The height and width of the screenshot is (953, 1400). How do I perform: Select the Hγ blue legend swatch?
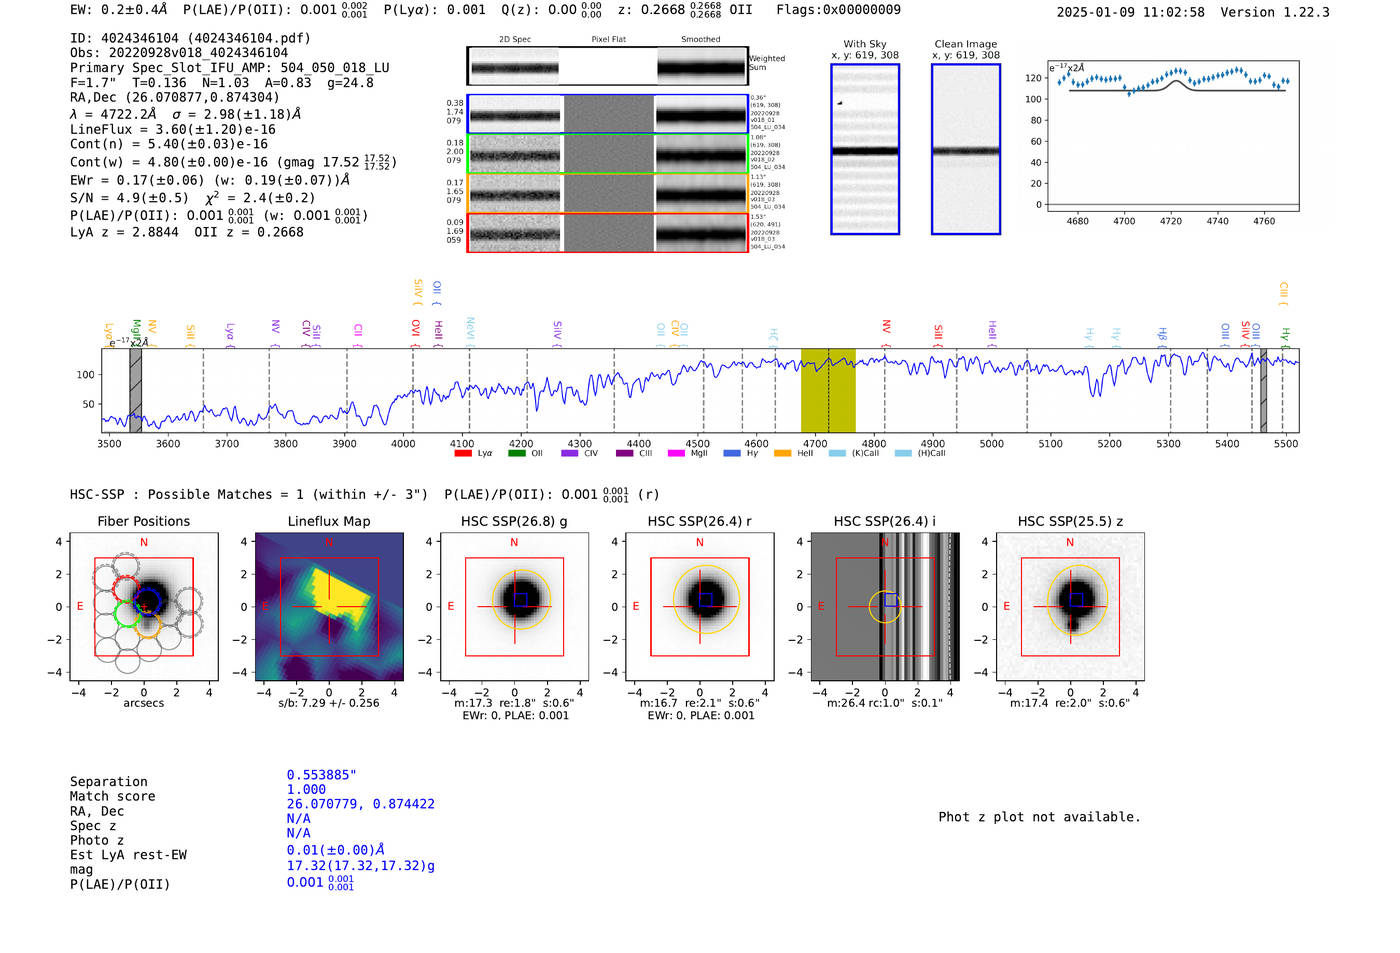(732, 453)
